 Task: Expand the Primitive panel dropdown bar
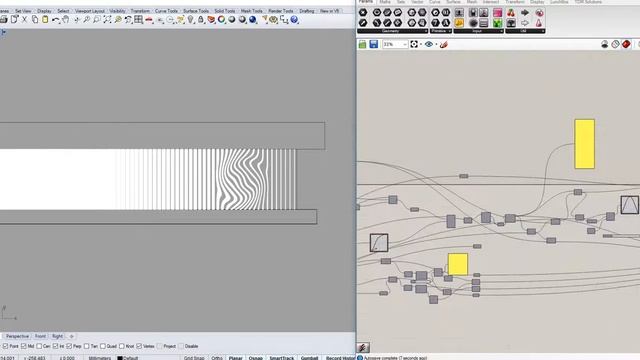click(x=440, y=31)
